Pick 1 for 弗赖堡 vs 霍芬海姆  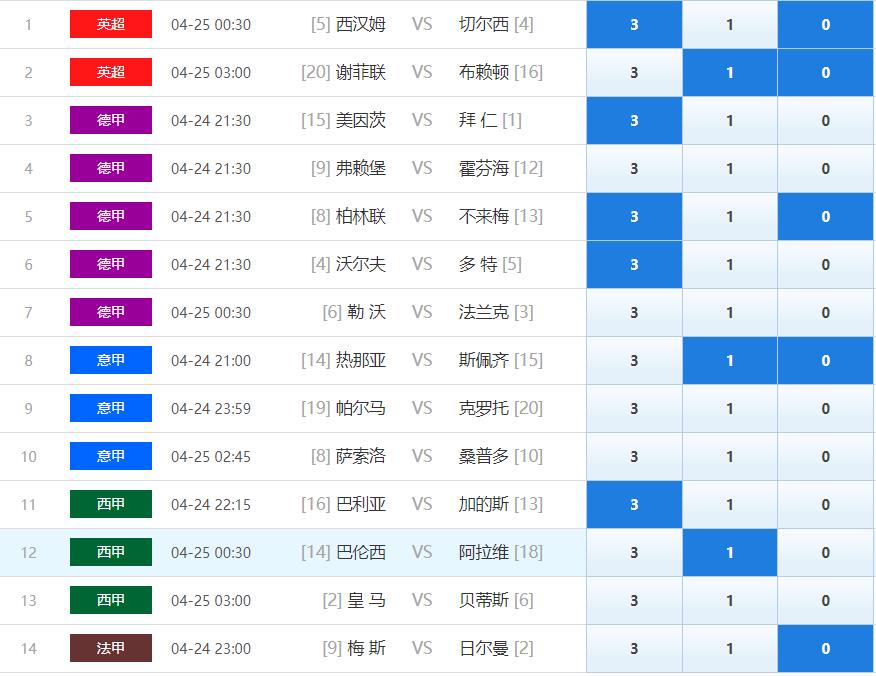click(730, 169)
